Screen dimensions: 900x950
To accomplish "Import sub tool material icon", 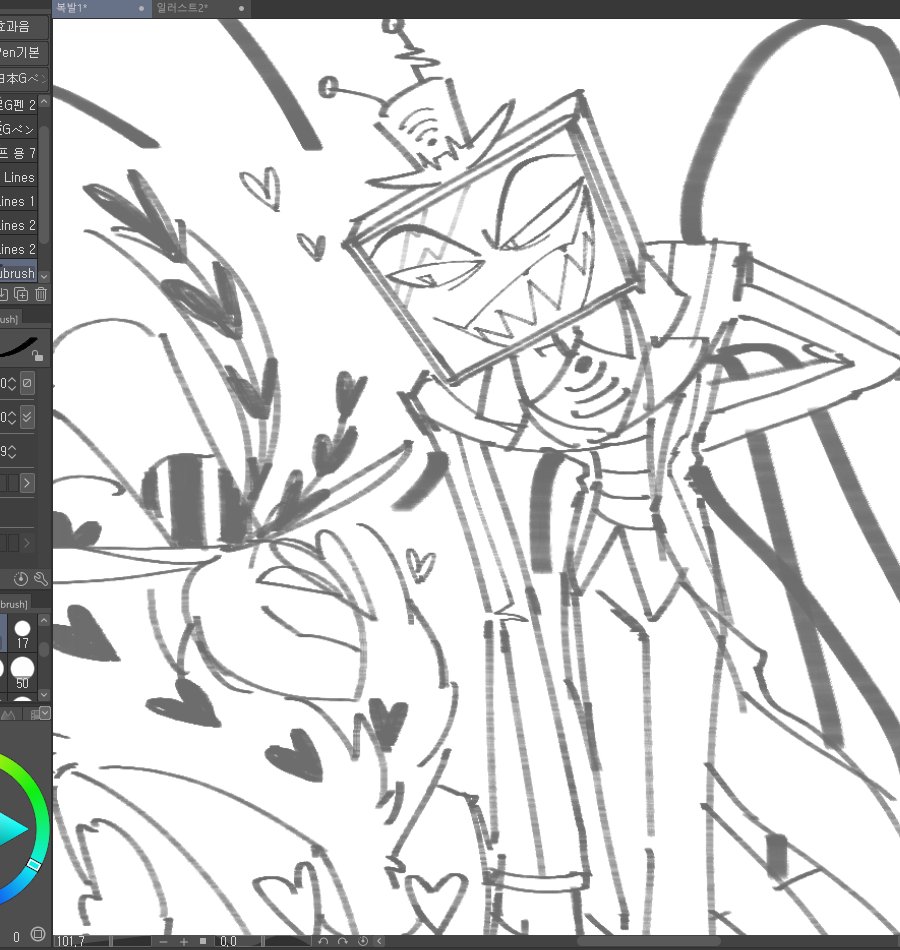I will pyautogui.click(x=3, y=294).
